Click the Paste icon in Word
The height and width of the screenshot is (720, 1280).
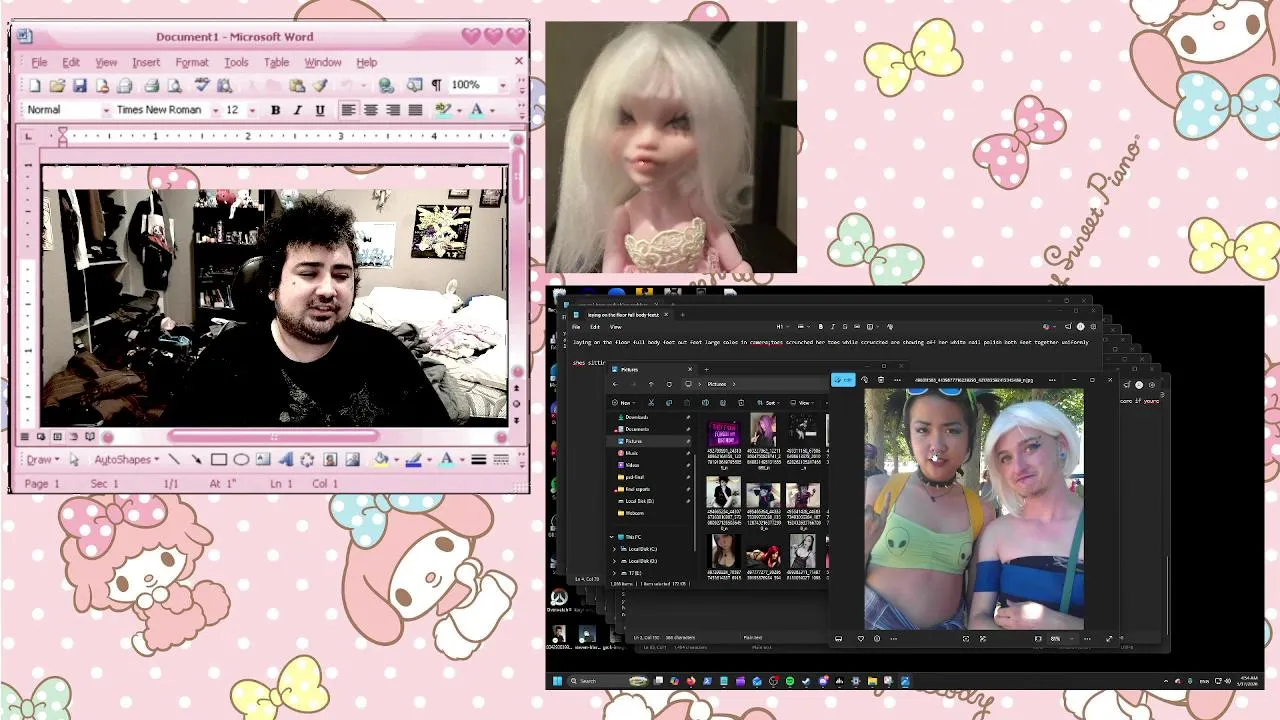click(x=297, y=86)
